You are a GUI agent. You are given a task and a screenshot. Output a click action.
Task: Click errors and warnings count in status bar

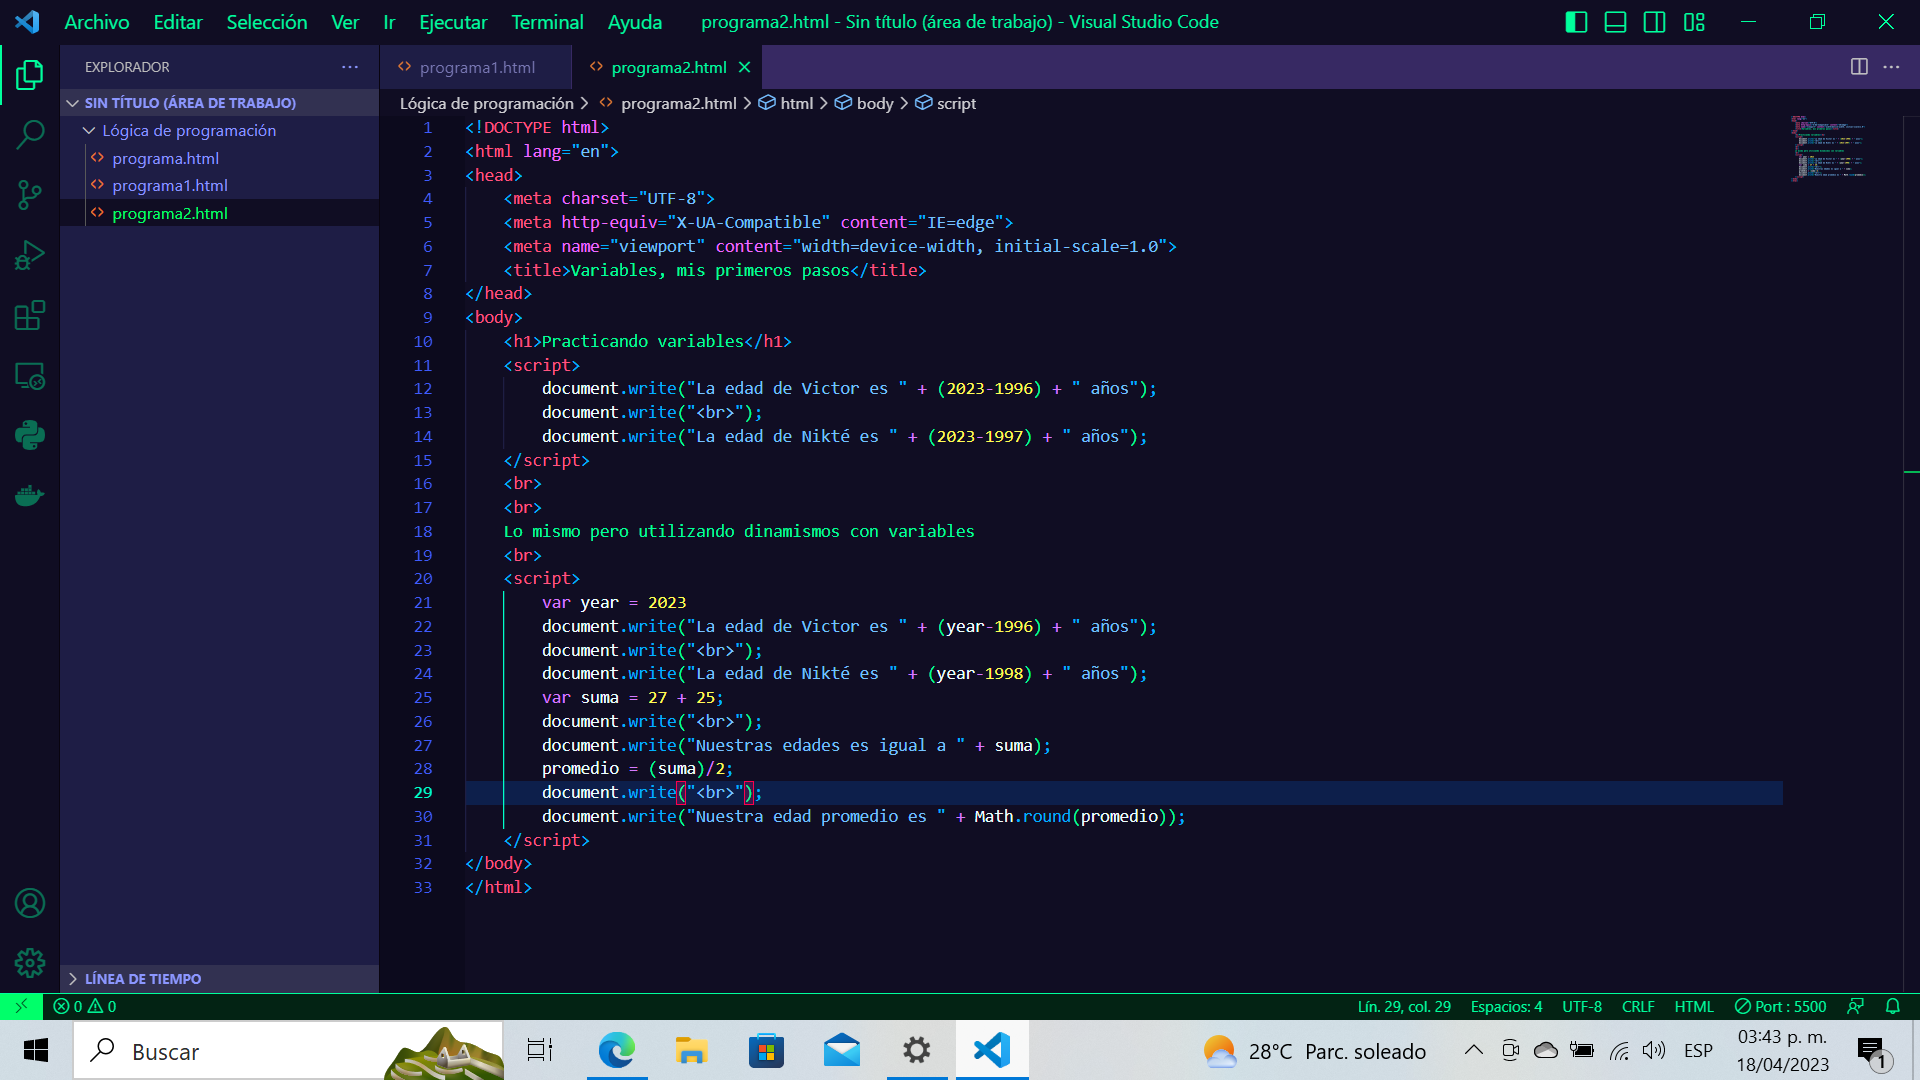(85, 1006)
